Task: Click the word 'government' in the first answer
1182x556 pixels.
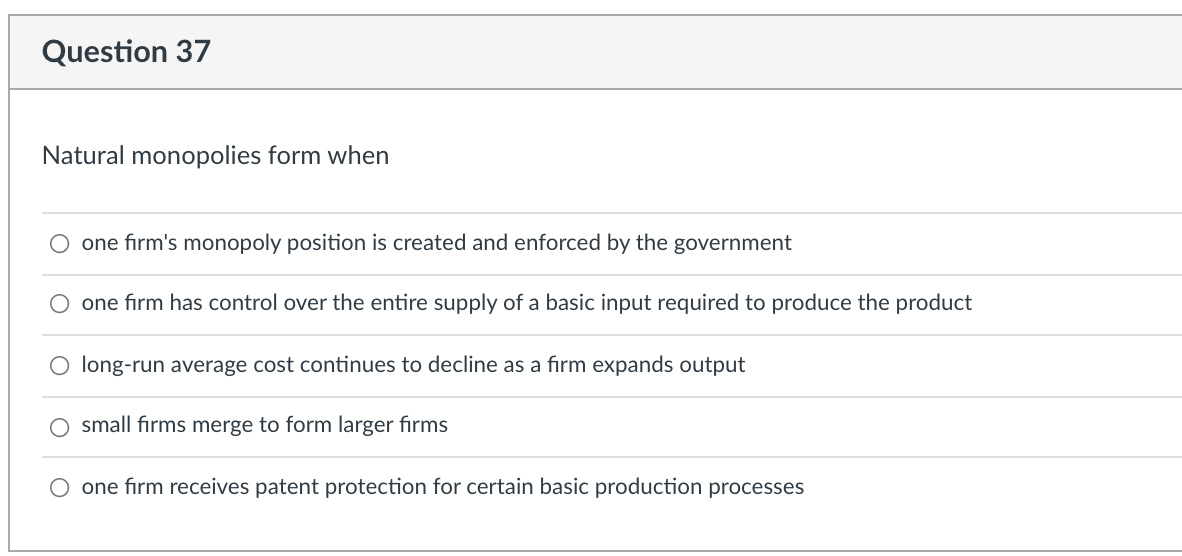Action: 731,243
